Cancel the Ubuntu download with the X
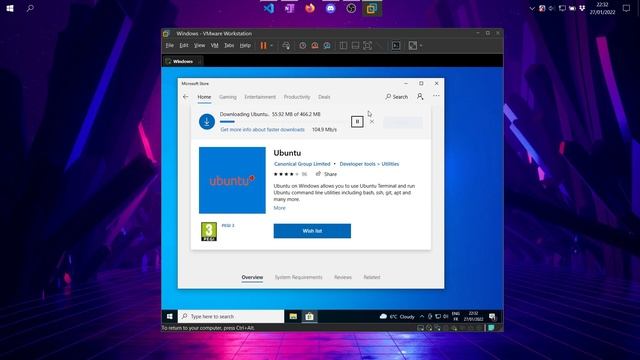640x360 pixels. 372,122
